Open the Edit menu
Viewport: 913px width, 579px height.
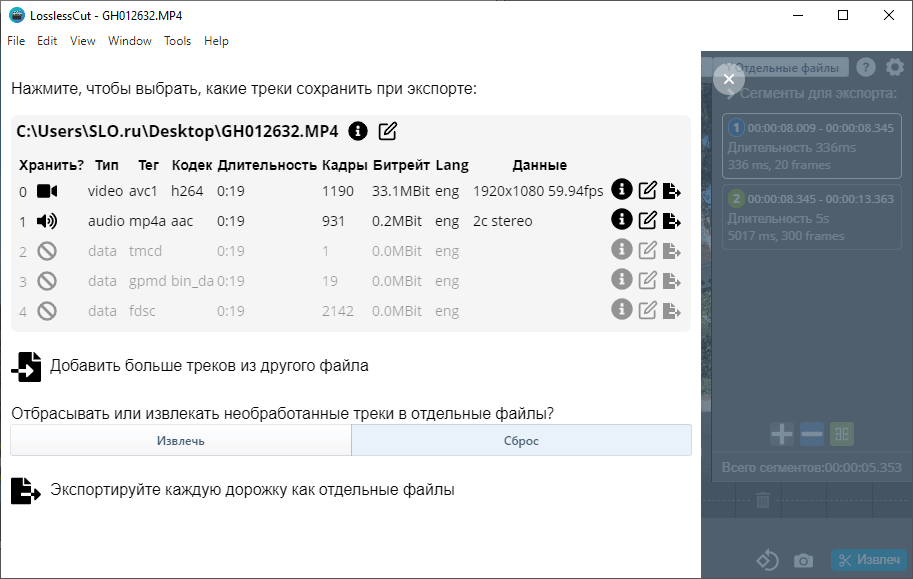click(x=47, y=41)
